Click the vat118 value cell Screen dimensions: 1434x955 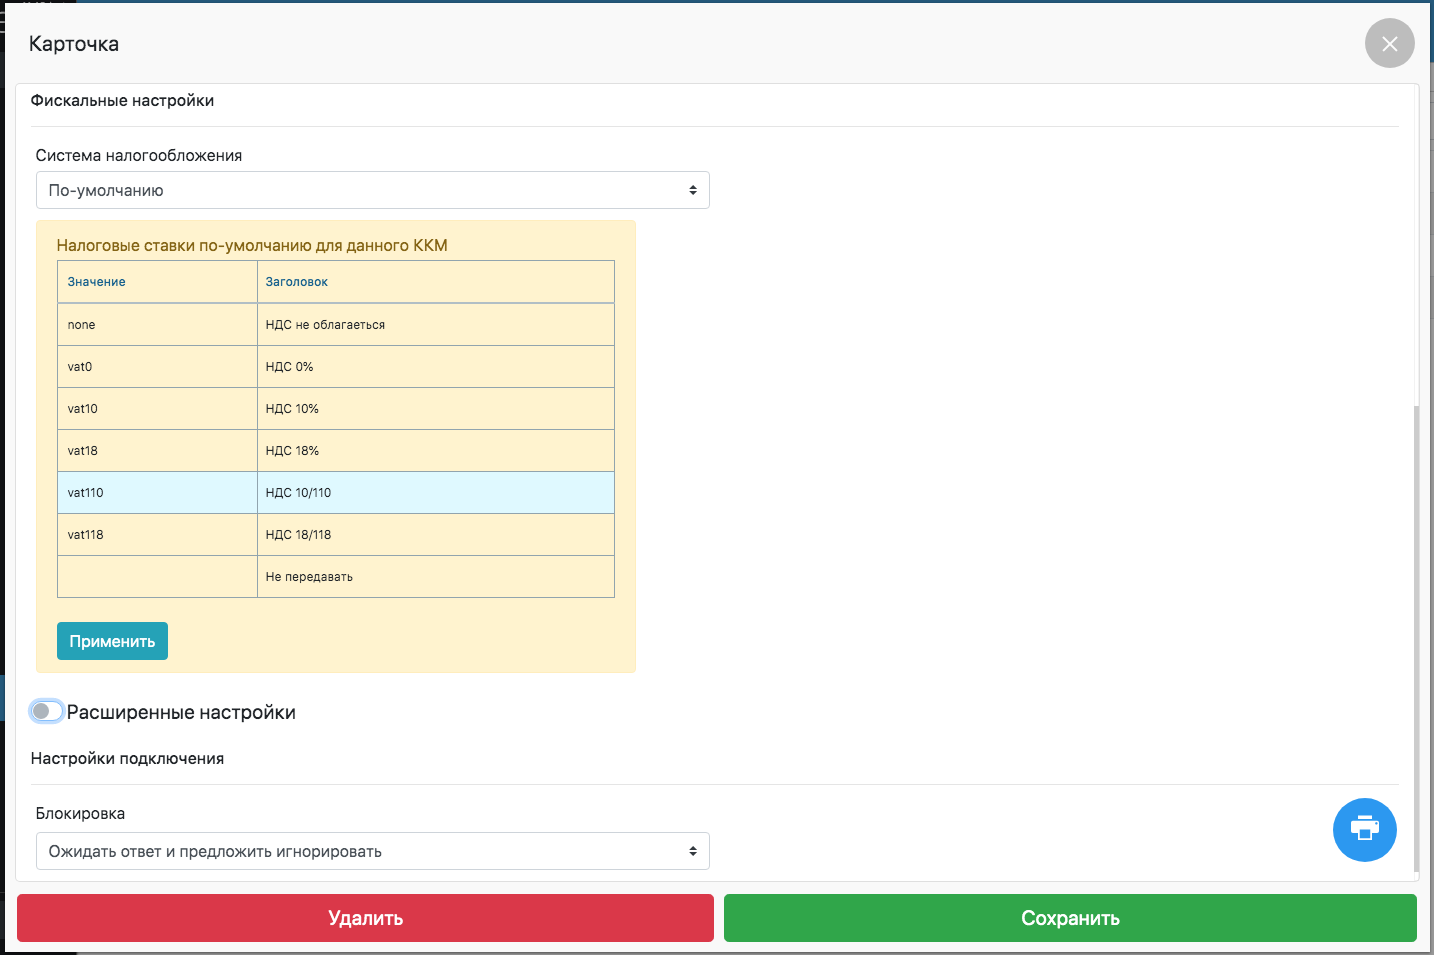click(86, 535)
